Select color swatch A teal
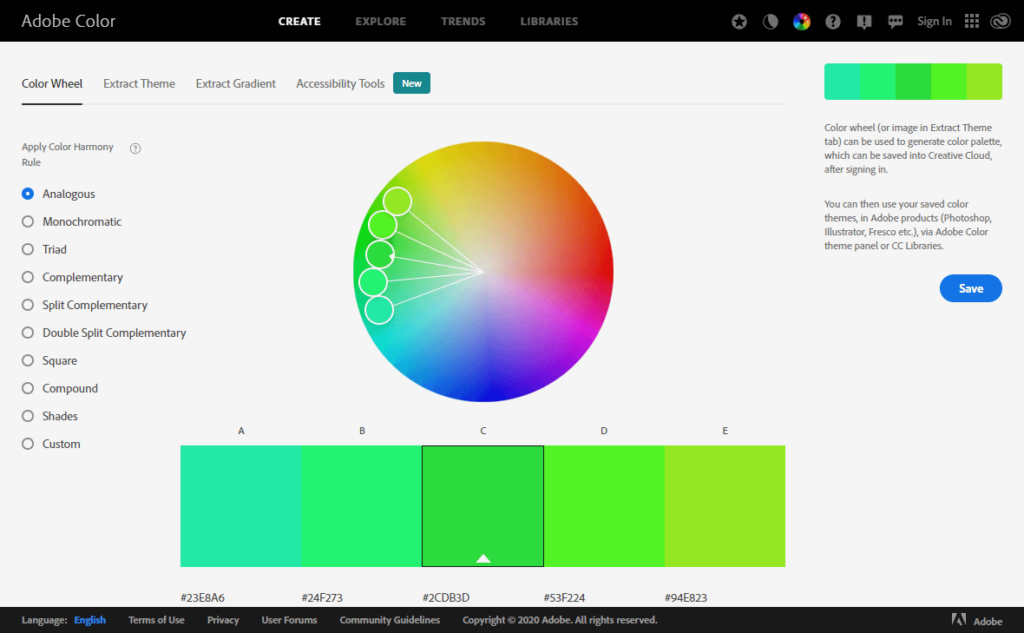The height and width of the screenshot is (633, 1024). point(240,506)
